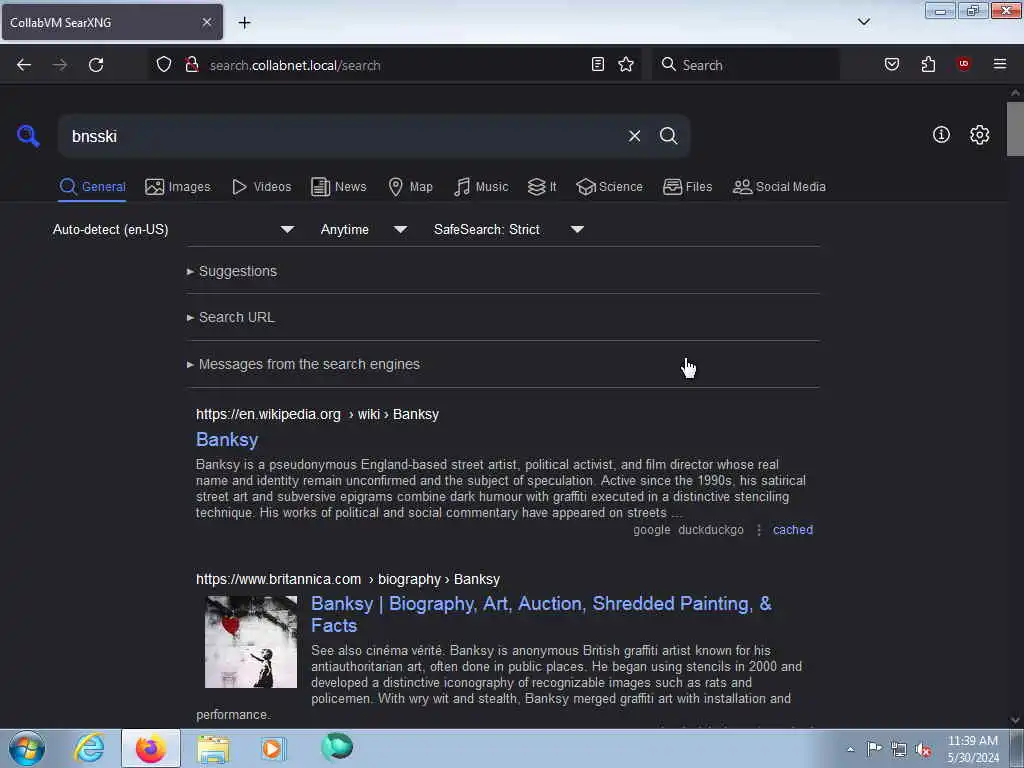Viewport: 1024px width, 768px height.
Task: Launch Internet Explorer from taskbar
Action: 89,748
